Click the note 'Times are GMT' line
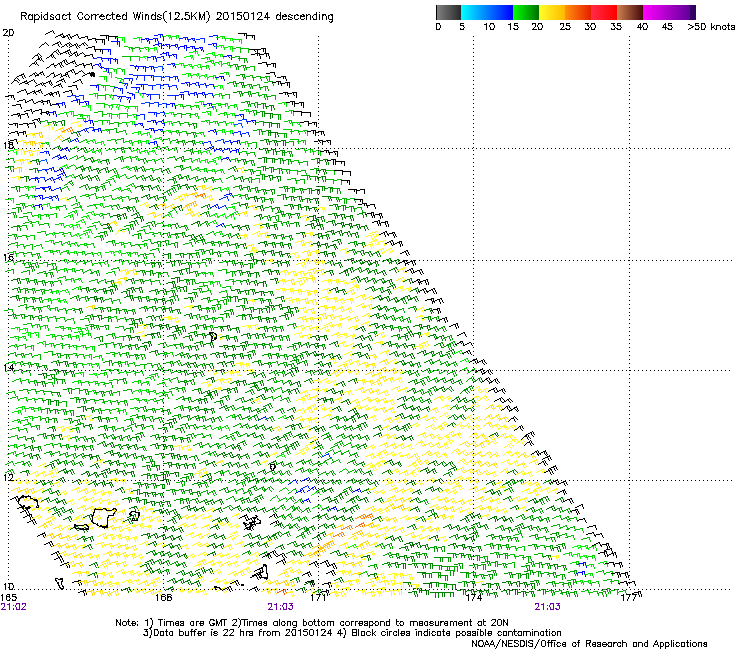740x650 pixels. (312, 623)
